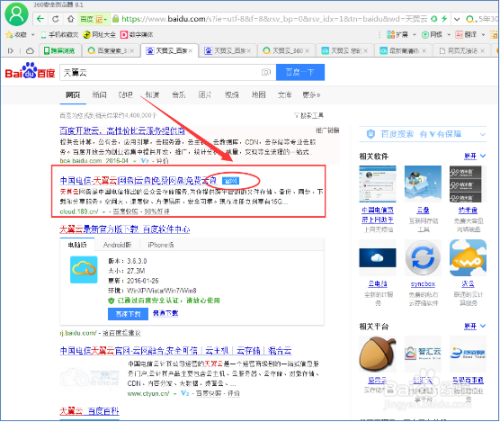Expand the arrow next to 翻译

click(483, 34)
